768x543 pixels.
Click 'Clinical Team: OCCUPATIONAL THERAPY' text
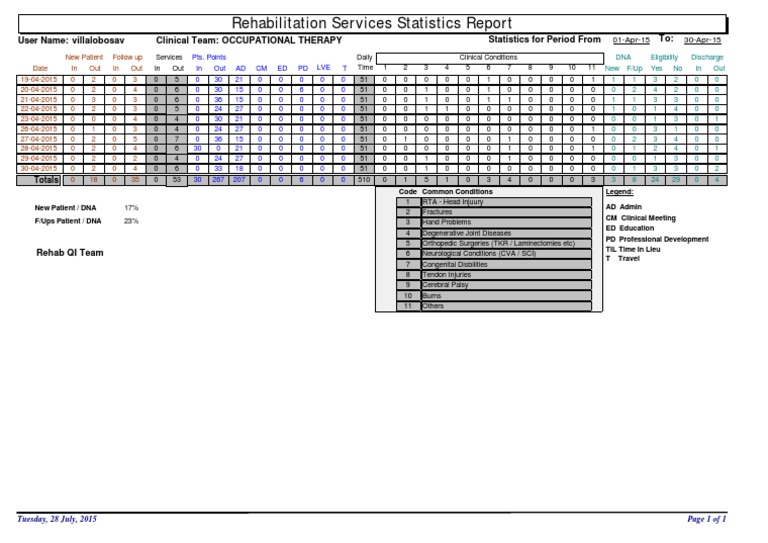click(249, 41)
